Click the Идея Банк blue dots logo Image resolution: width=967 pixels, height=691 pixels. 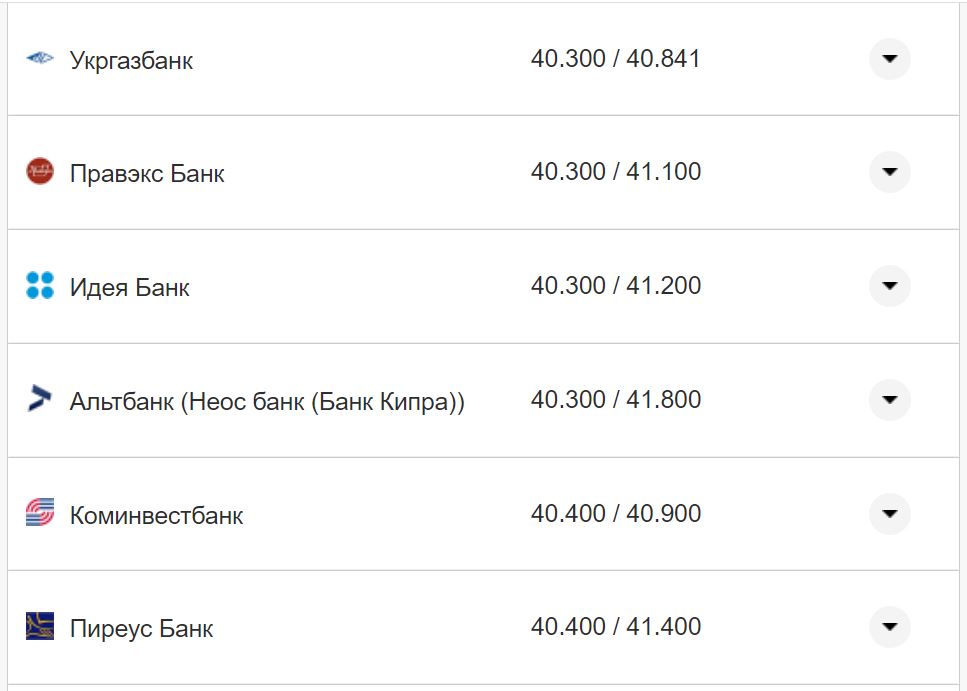40,286
